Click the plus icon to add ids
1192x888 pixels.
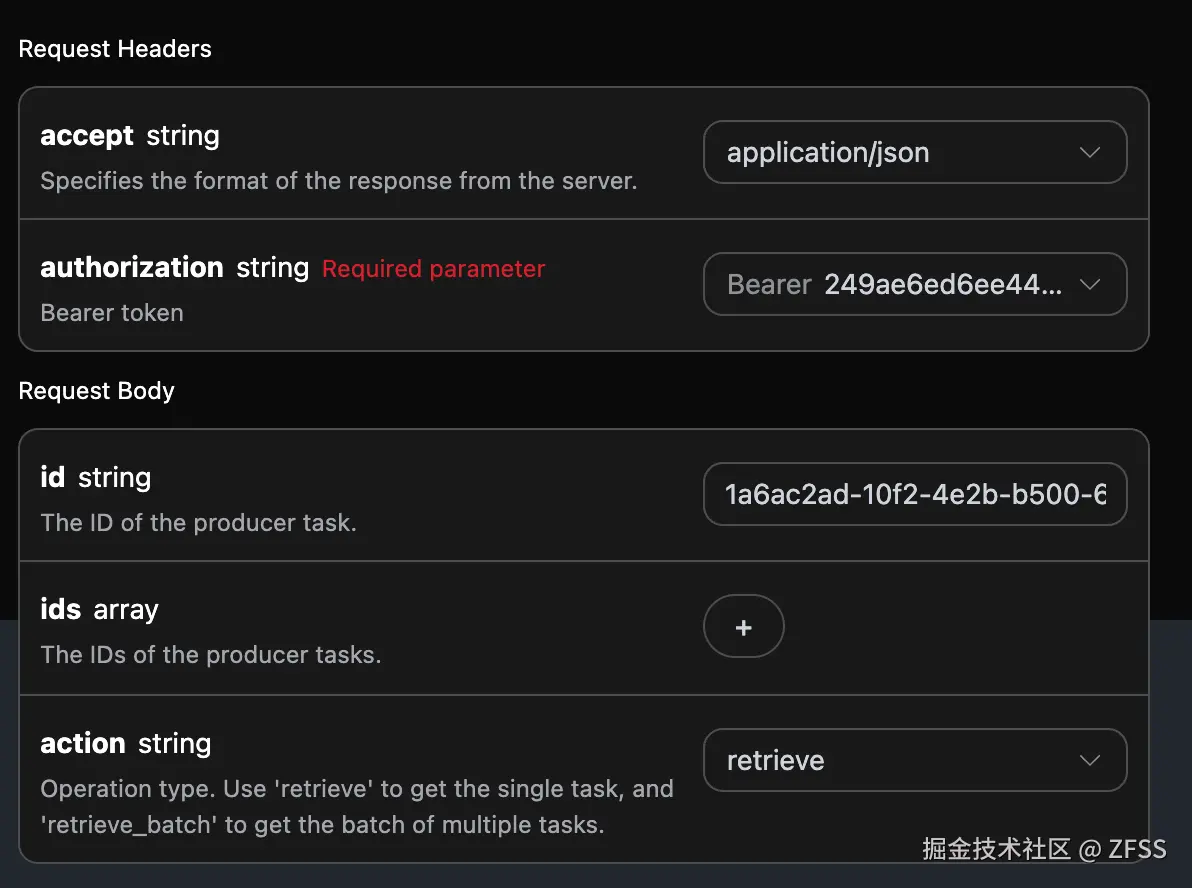coord(743,627)
